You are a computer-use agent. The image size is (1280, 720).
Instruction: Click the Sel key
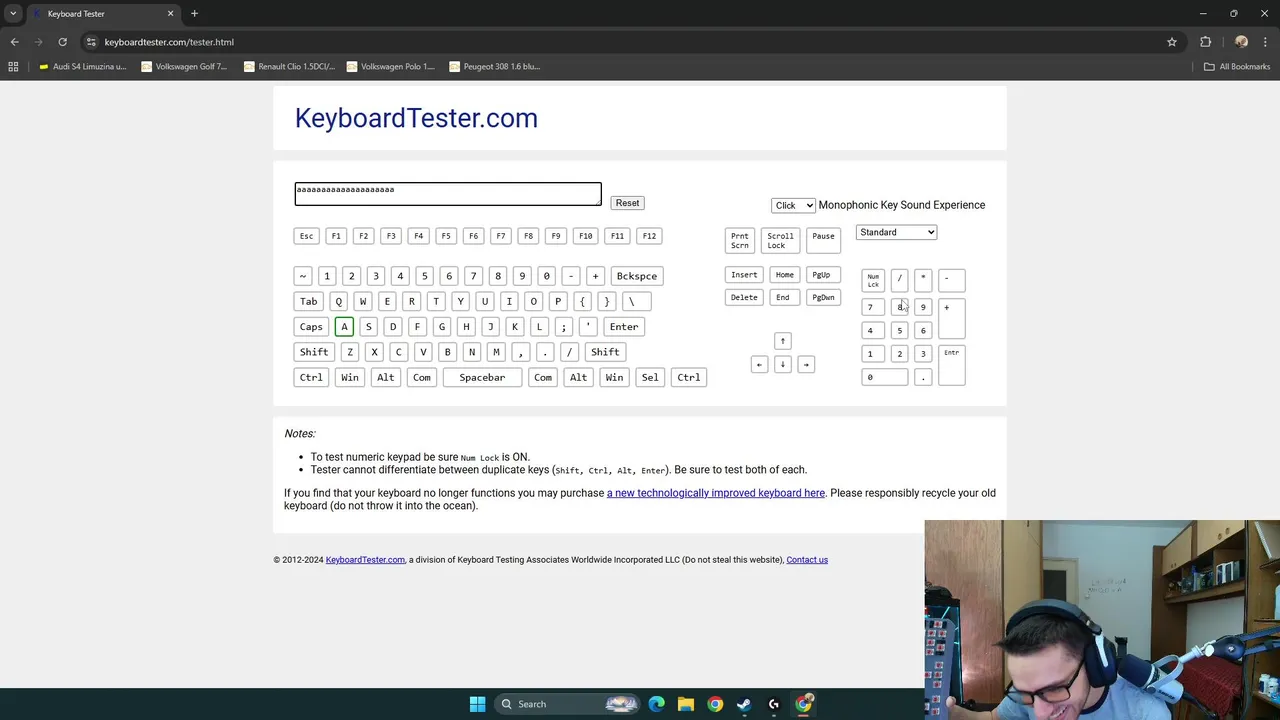point(650,377)
